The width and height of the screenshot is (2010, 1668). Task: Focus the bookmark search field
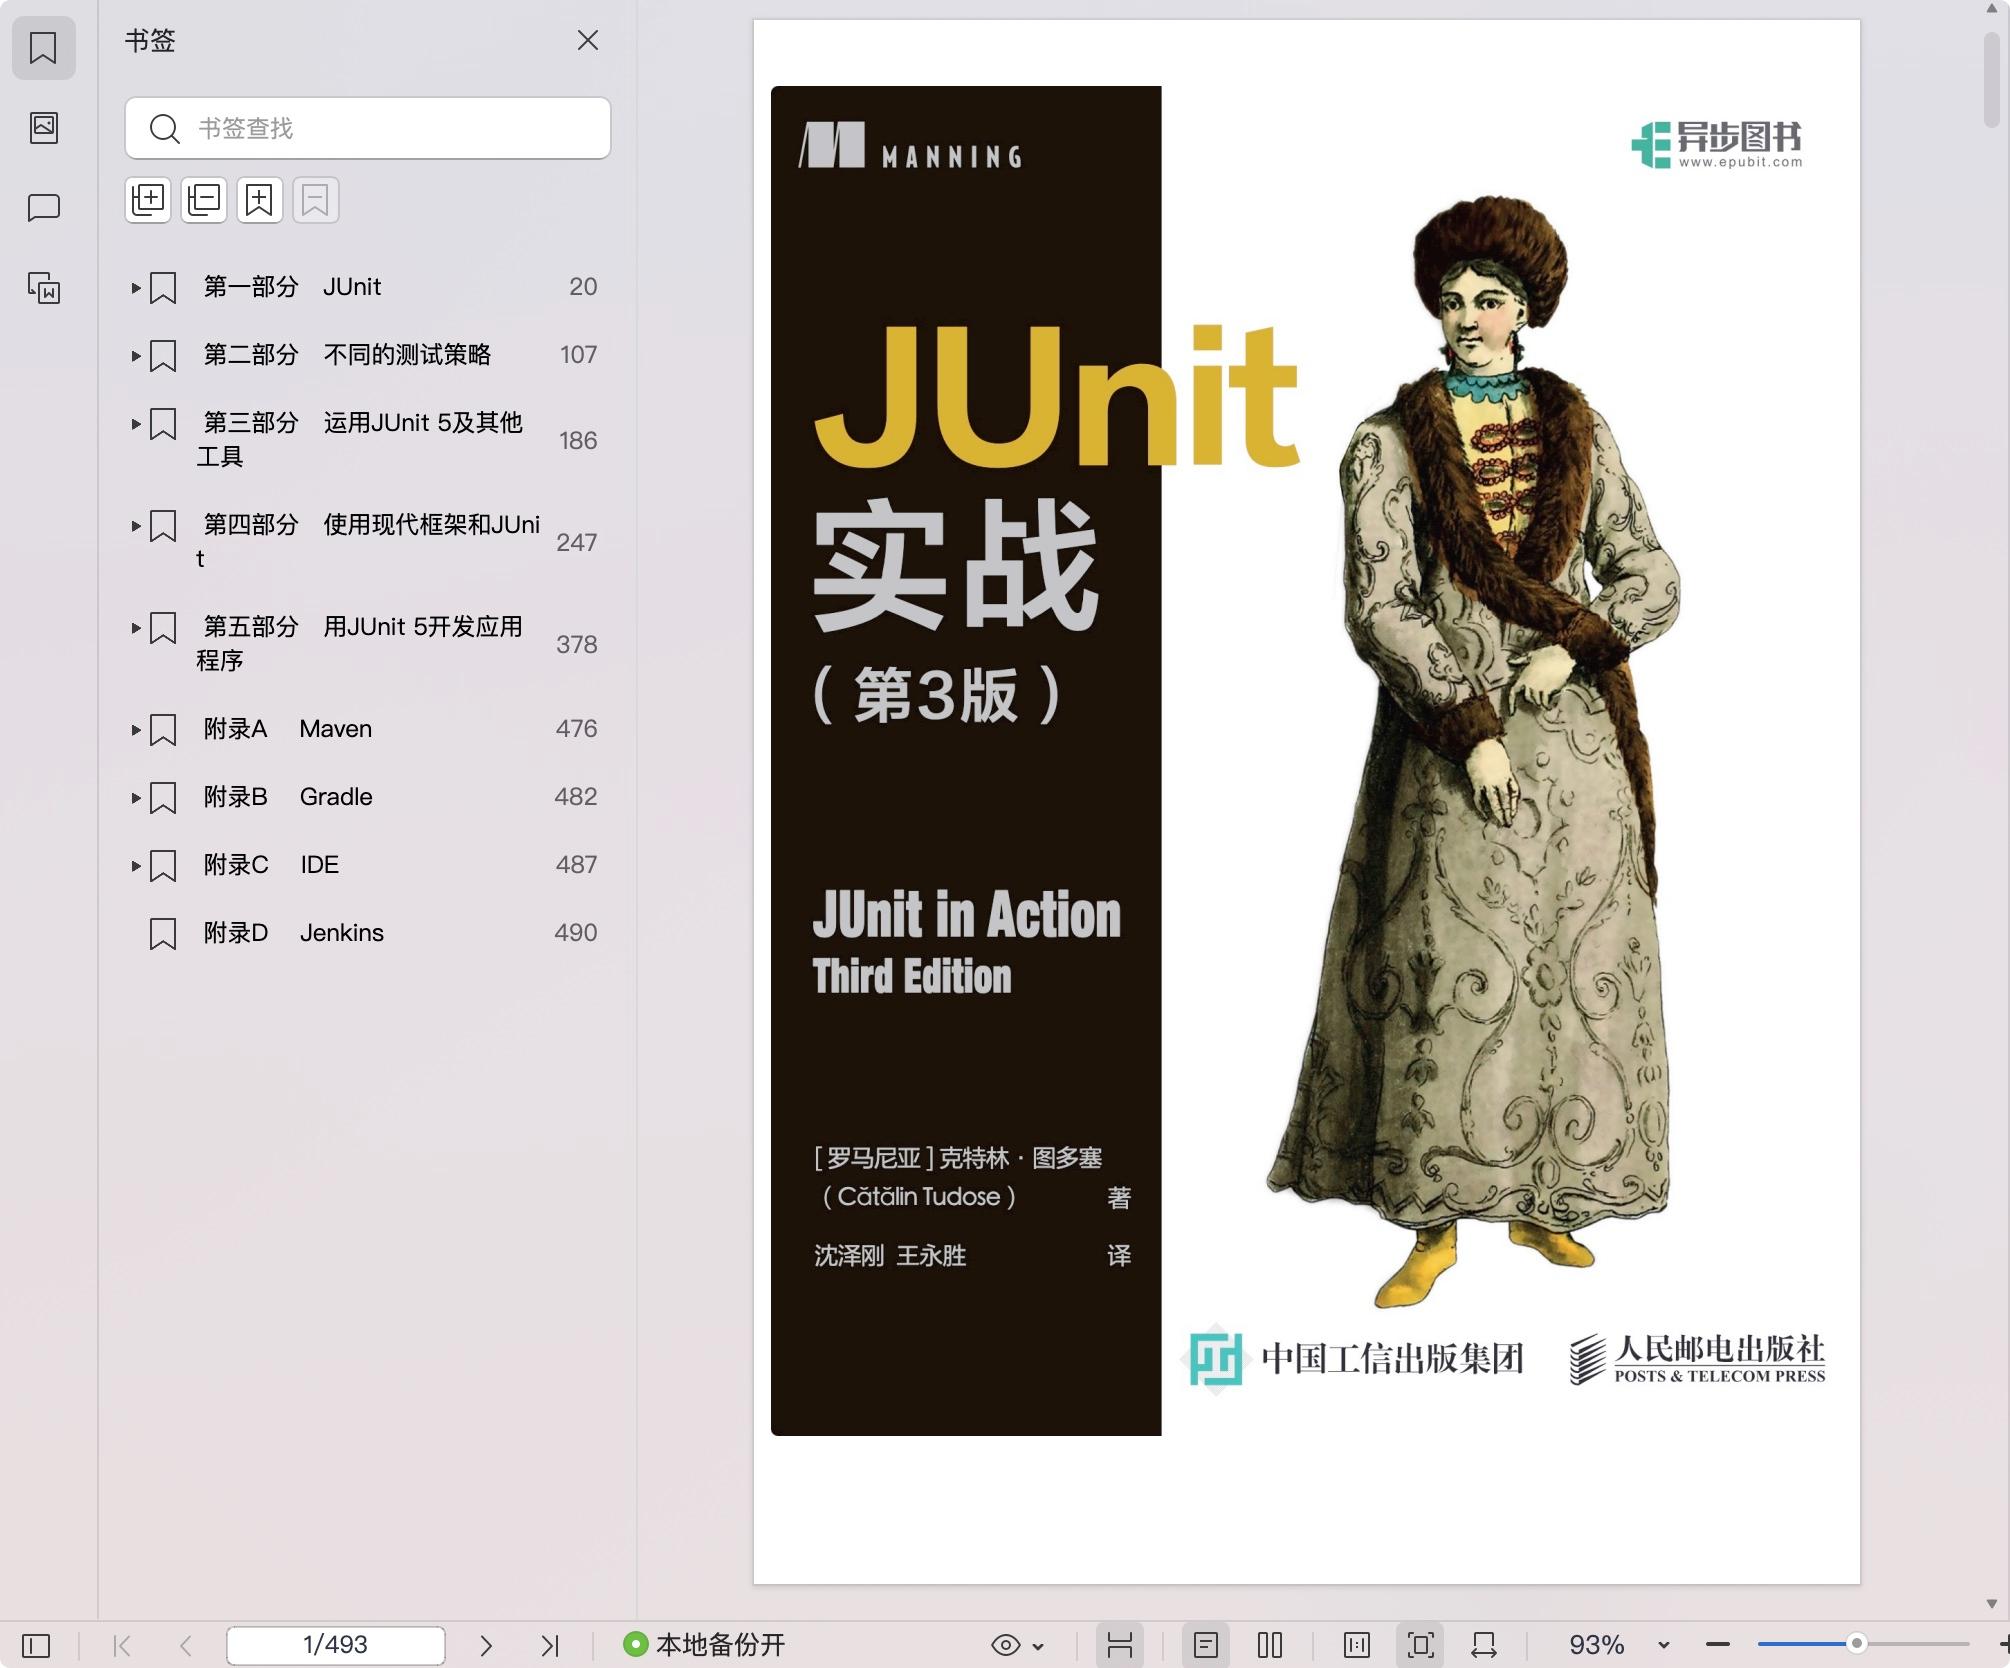click(x=367, y=128)
